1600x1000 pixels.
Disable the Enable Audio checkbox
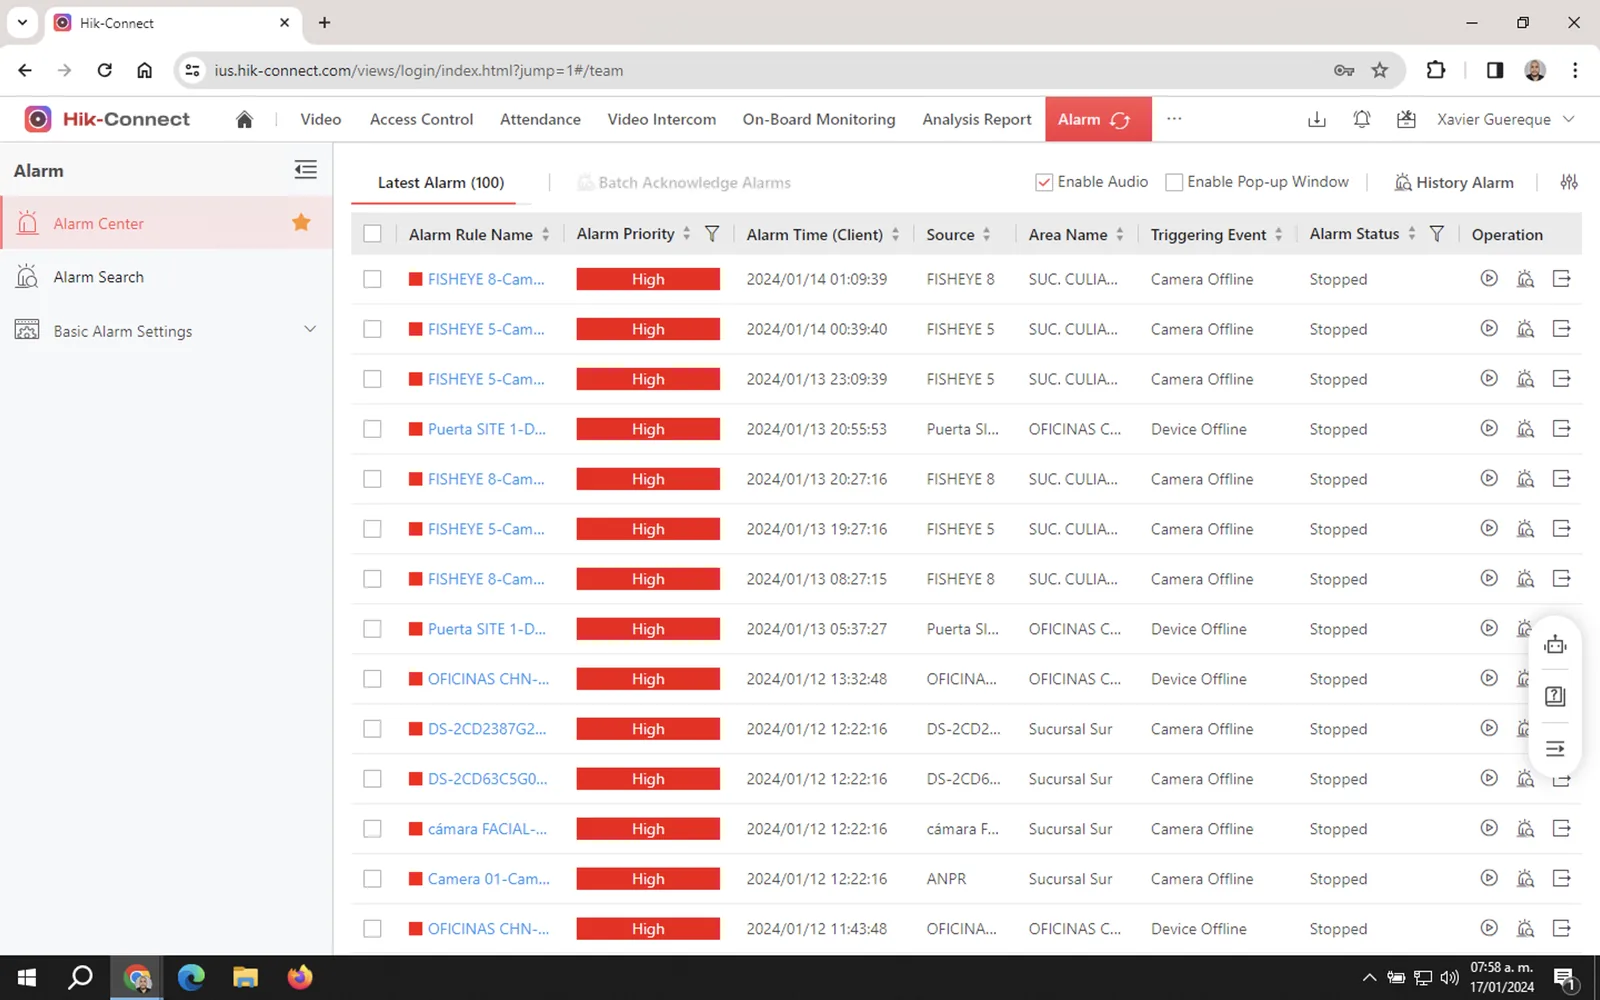pyautogui.click(x=1044, y=182)
